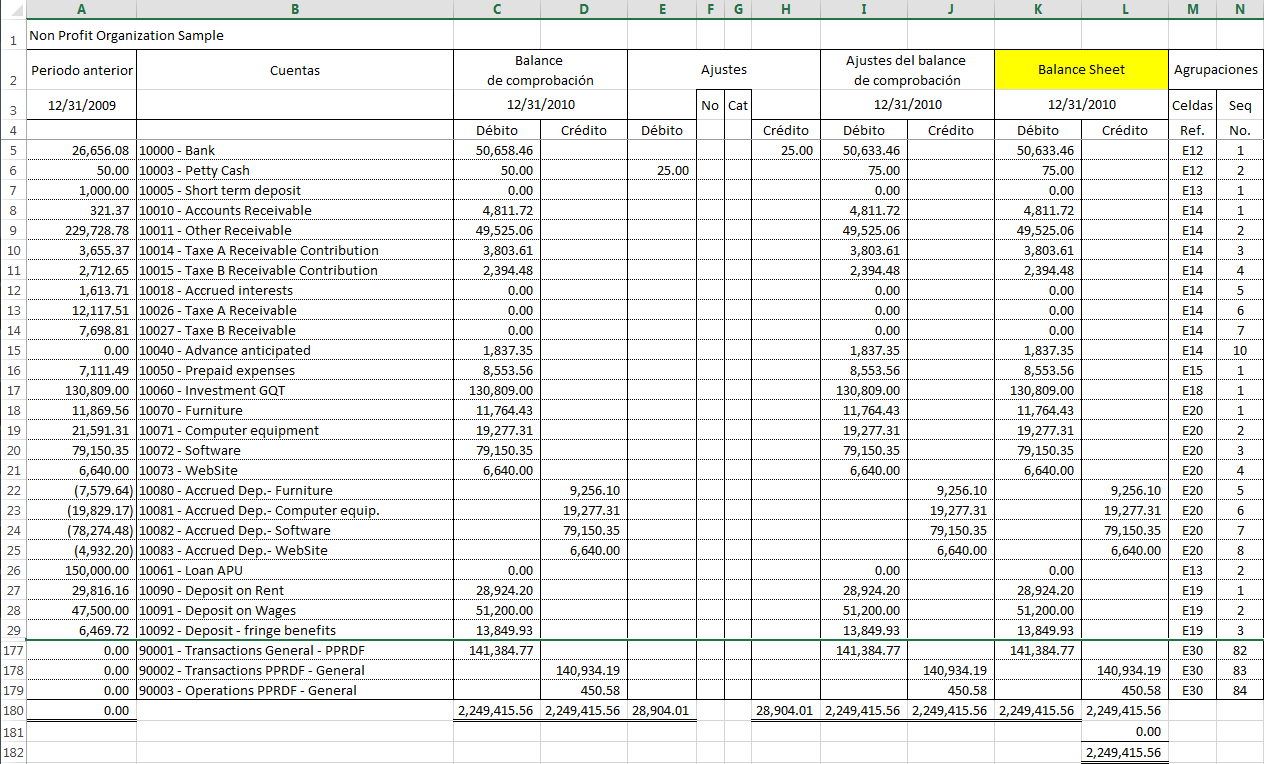
Task: Select the 'Cuentas' header cell
Action: (294, 70)
